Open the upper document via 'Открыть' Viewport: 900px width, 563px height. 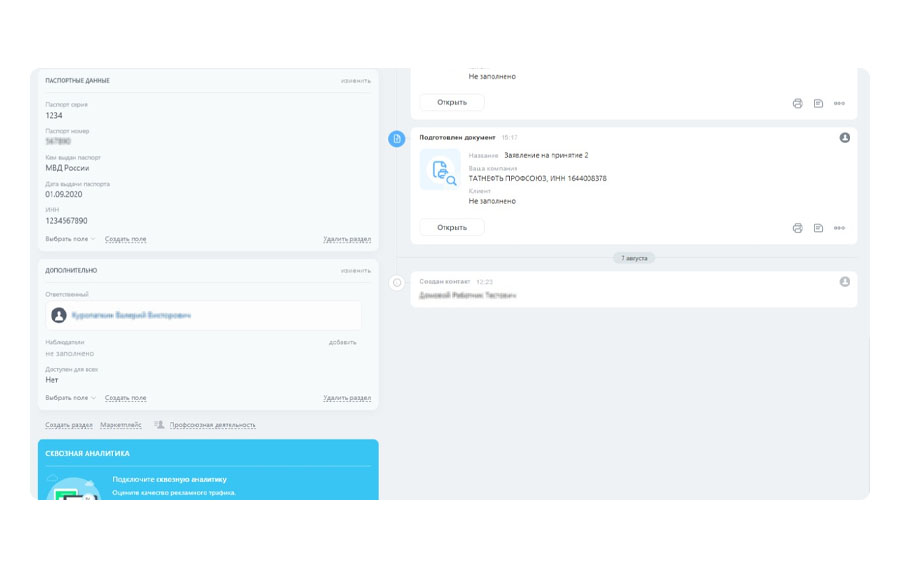click(452, 102)
